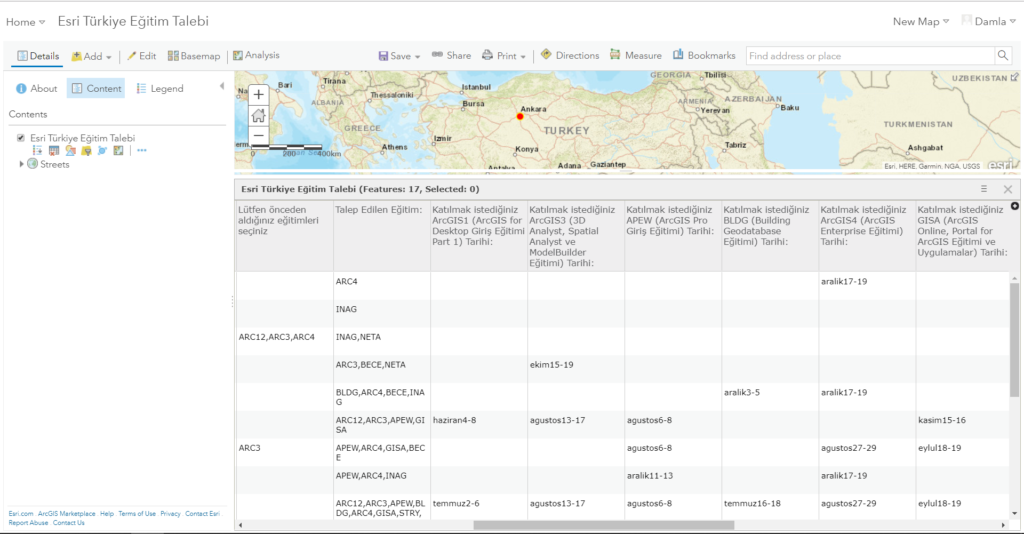Open the Save dropdown menu

pos(399,56)
